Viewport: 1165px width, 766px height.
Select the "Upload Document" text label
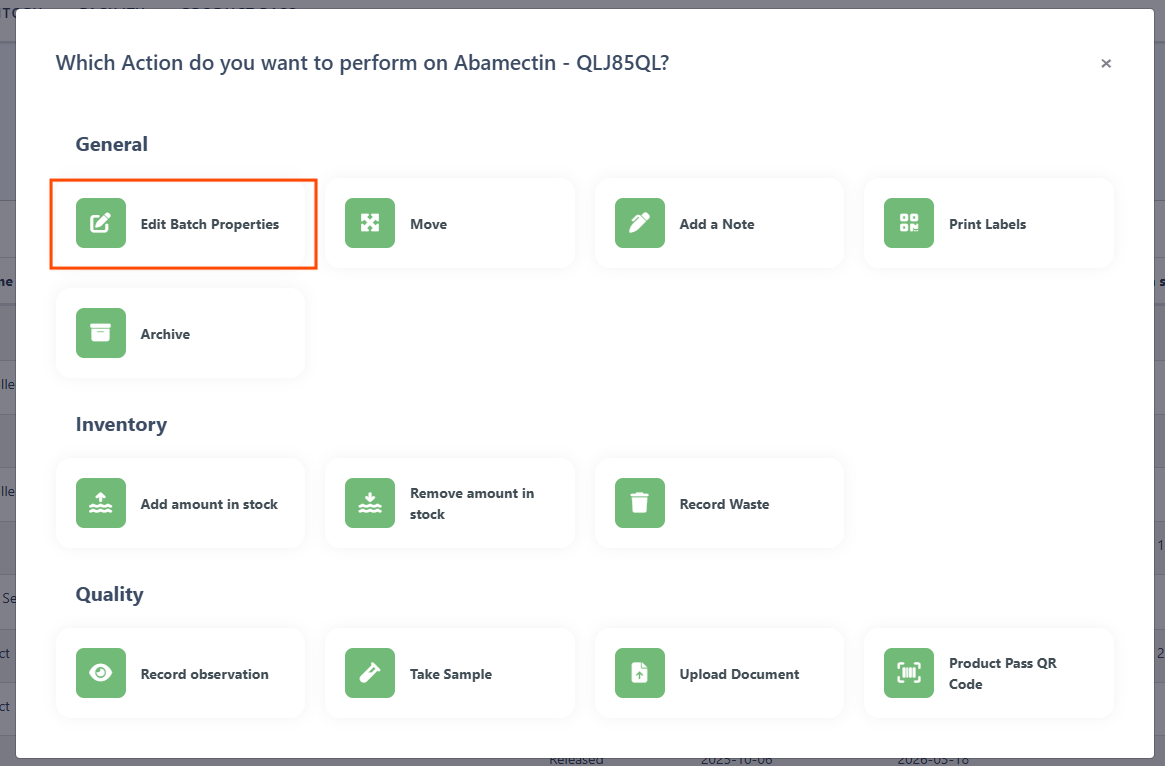(740, 674)
